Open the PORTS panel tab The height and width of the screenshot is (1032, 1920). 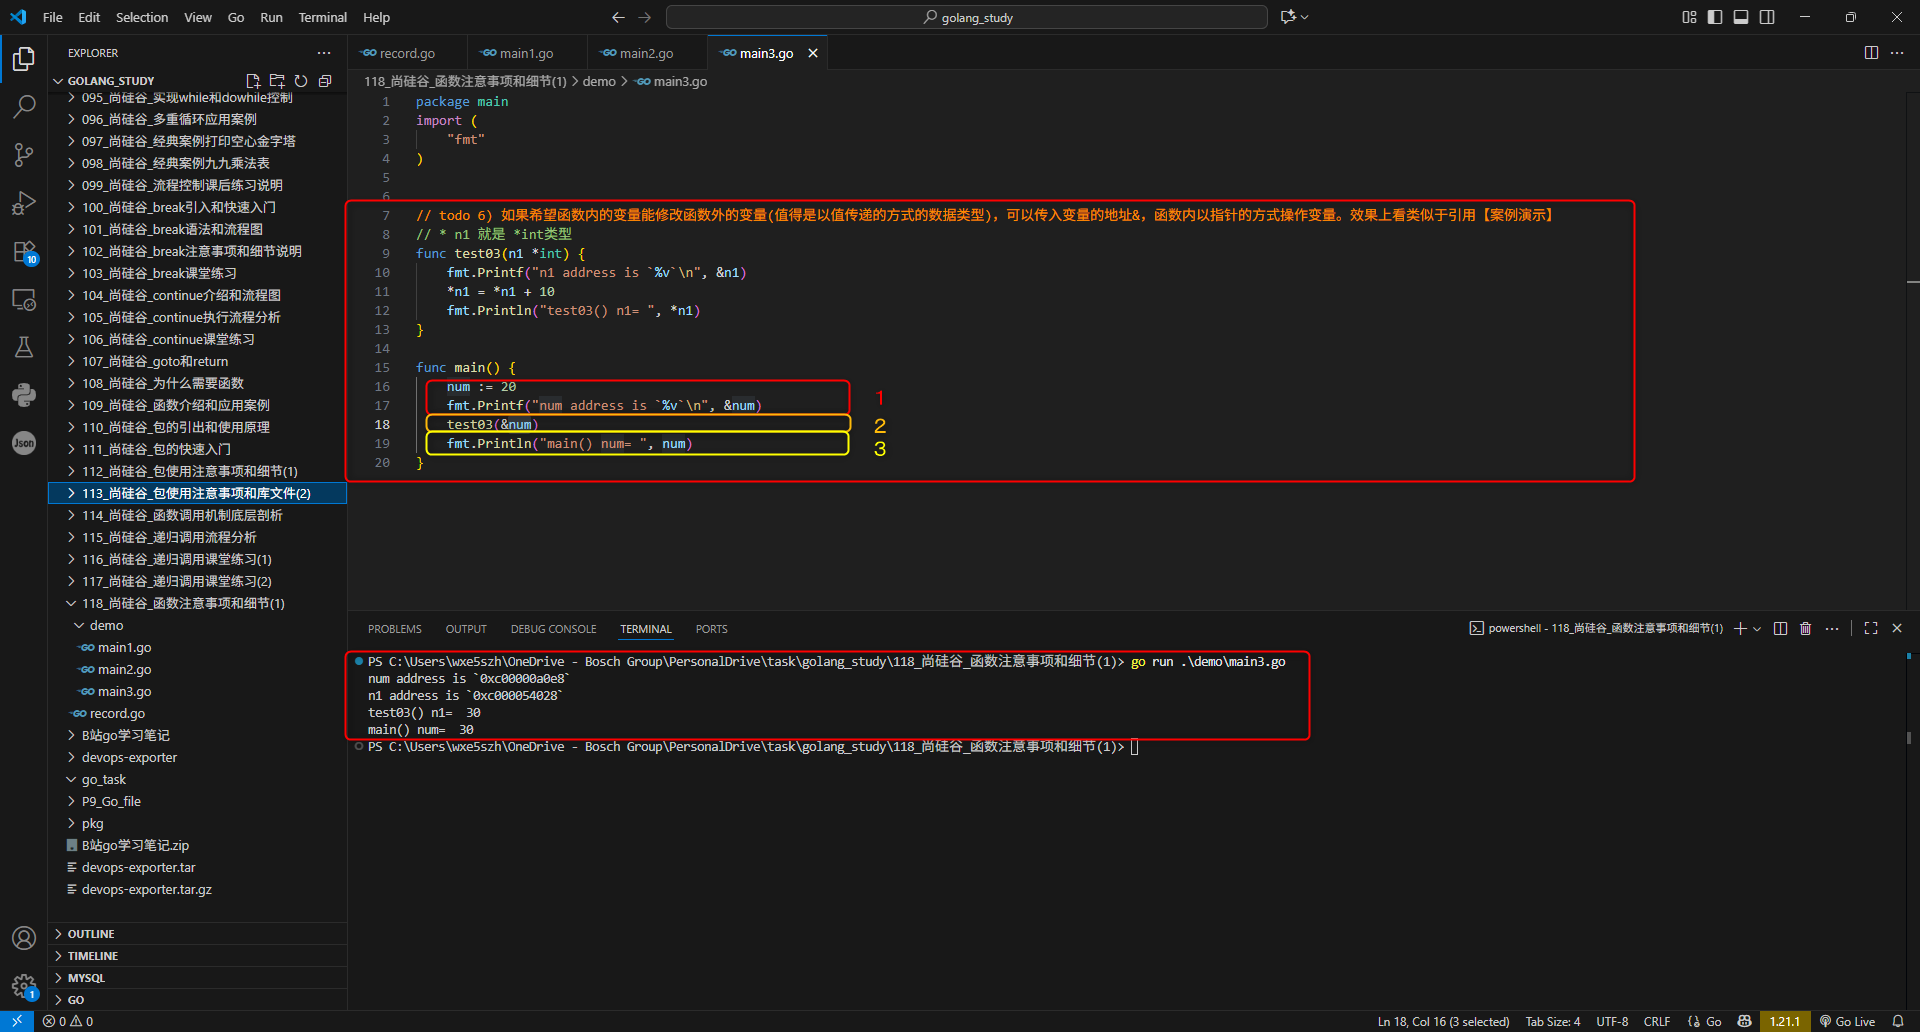pos(711,629)
